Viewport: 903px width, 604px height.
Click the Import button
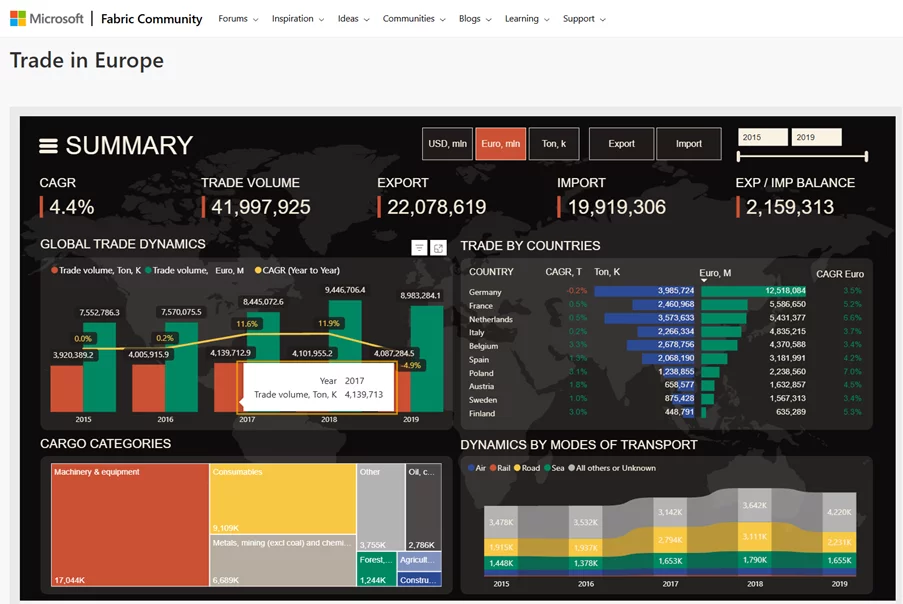689,144
